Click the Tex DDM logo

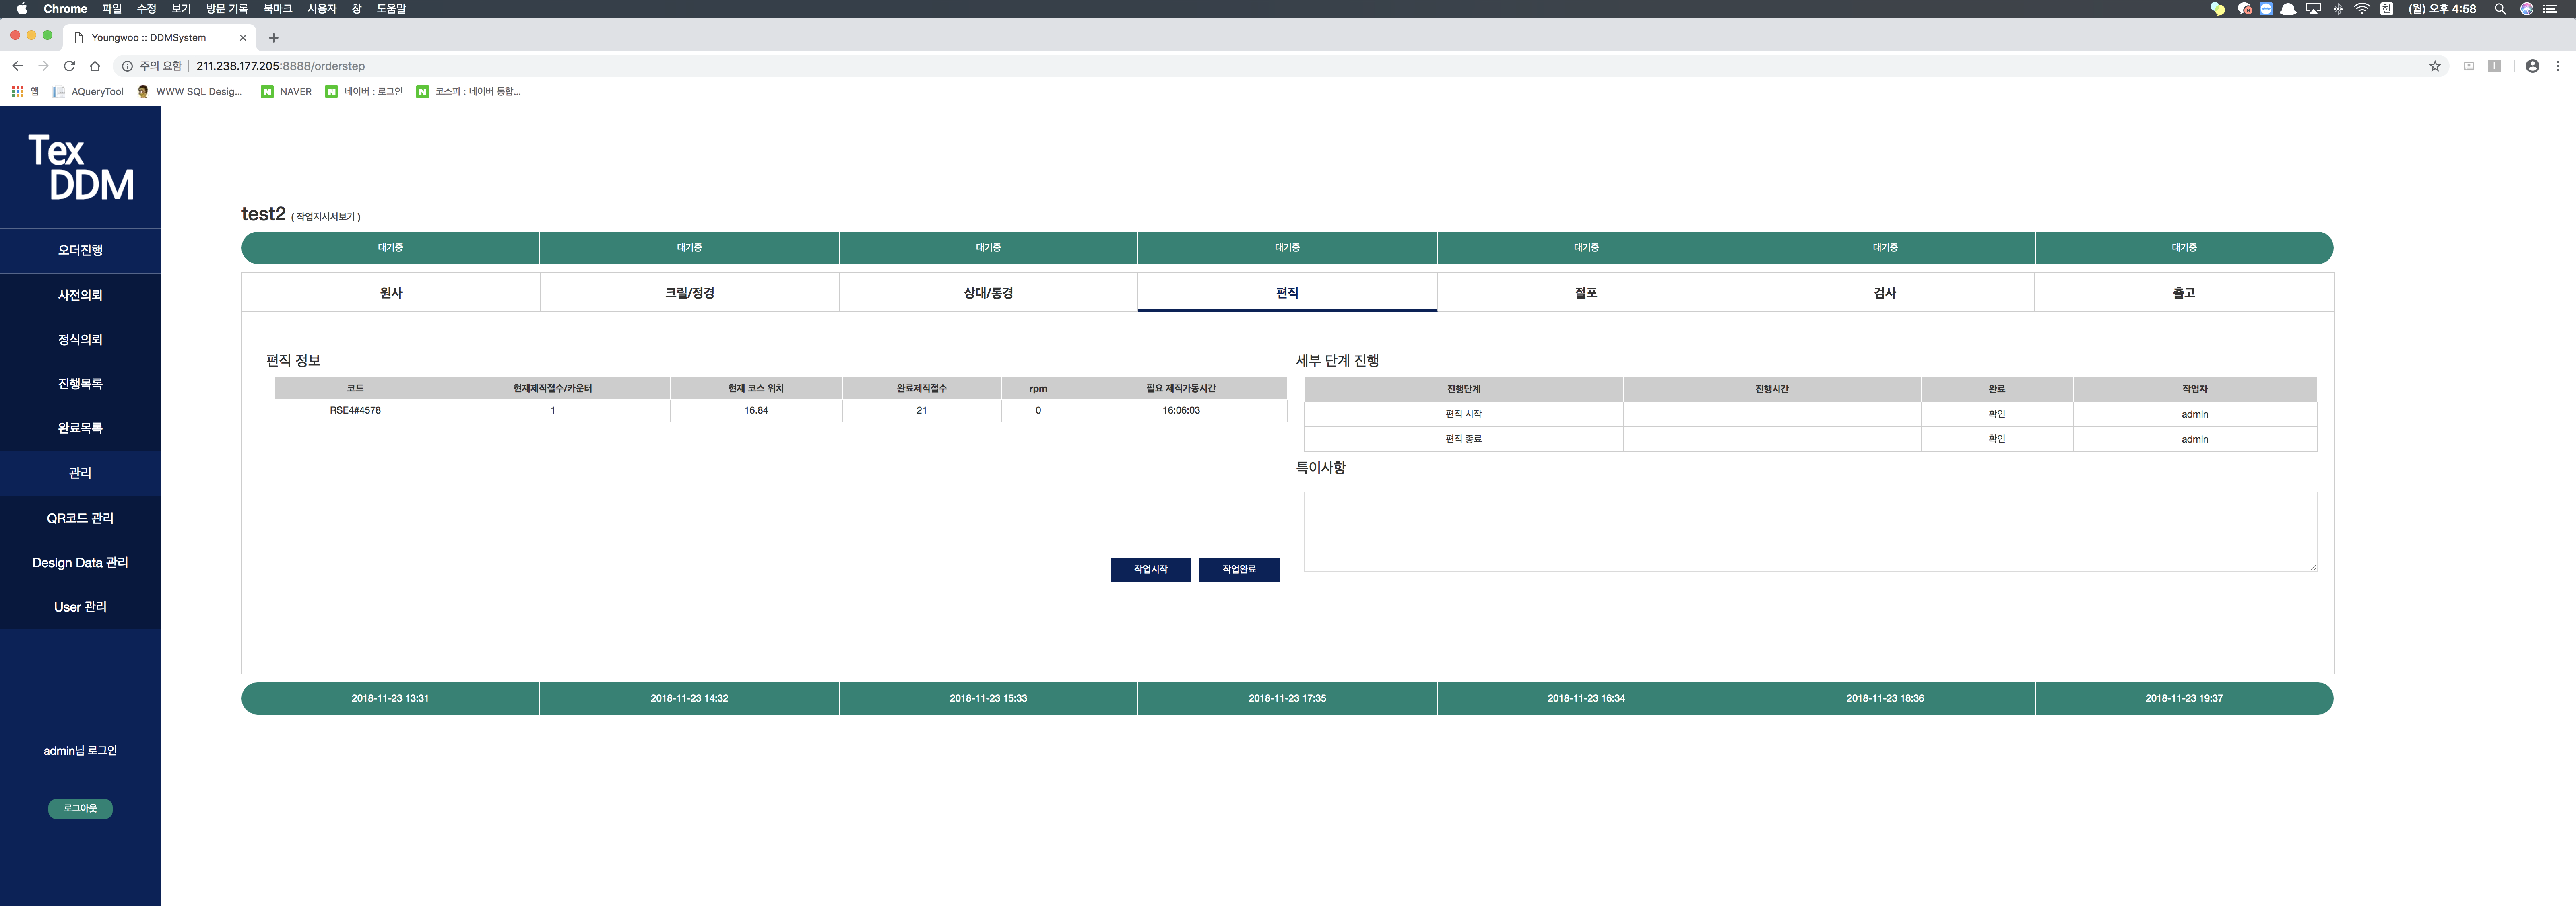80,167
